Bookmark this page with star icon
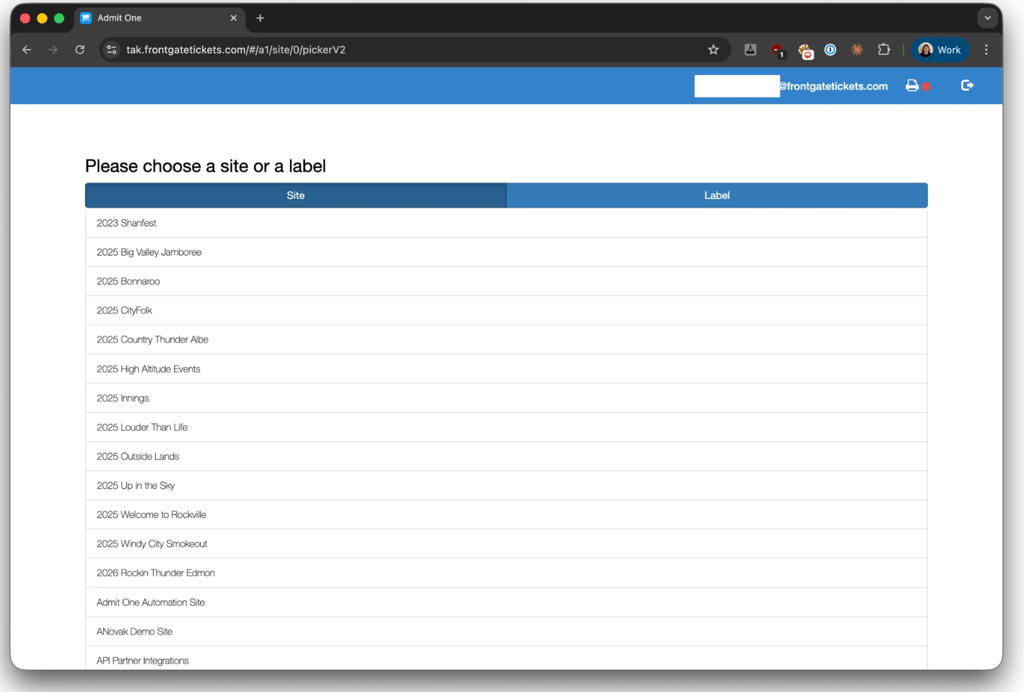1024x692 pixels. [713, 50]
